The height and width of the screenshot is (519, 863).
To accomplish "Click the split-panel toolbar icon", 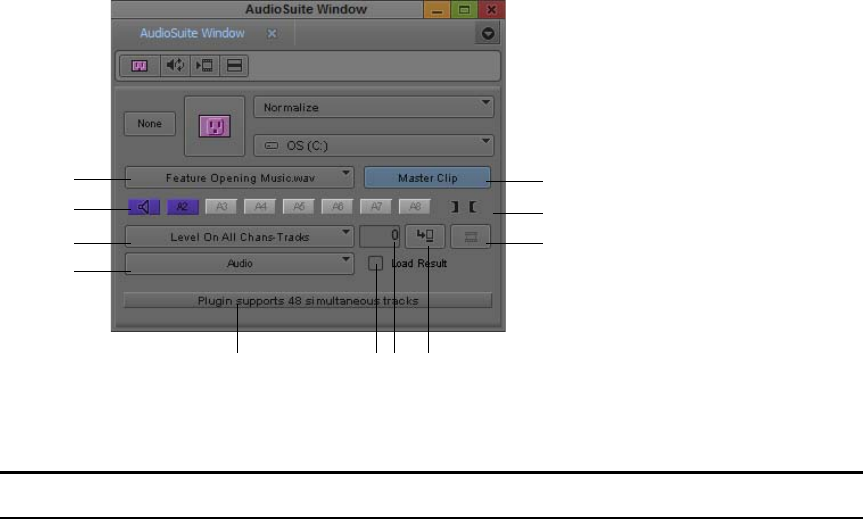I will (234, 65).
